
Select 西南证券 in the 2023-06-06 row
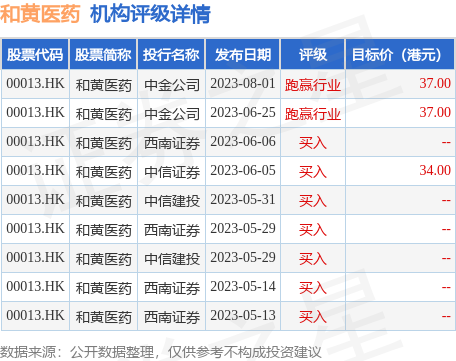172,143
